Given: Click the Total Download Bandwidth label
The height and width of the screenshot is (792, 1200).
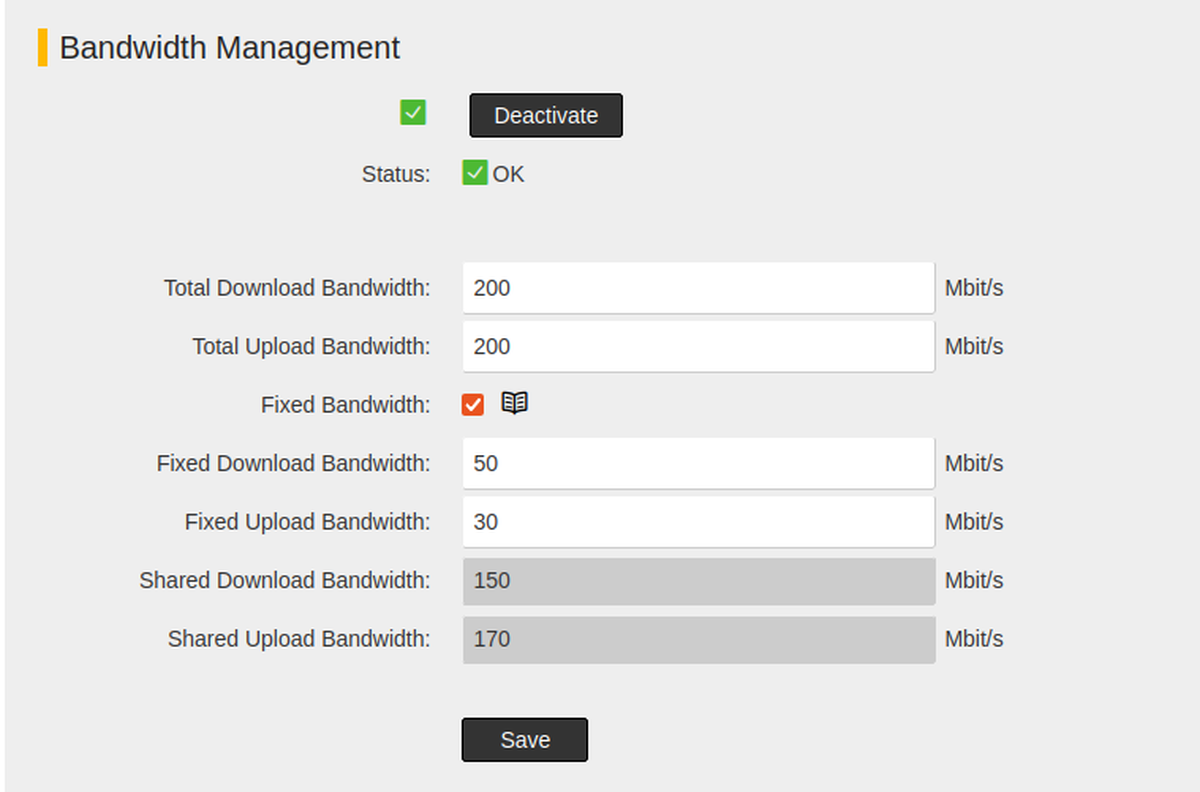Looking at the screenshot, I should 297,288.
